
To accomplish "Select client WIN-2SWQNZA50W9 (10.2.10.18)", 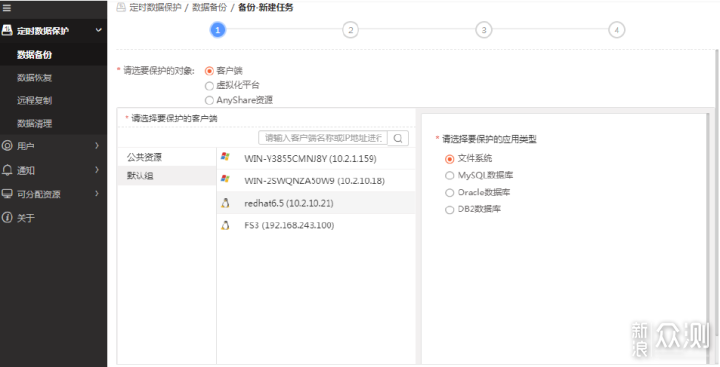I will (x=316, y=181).
